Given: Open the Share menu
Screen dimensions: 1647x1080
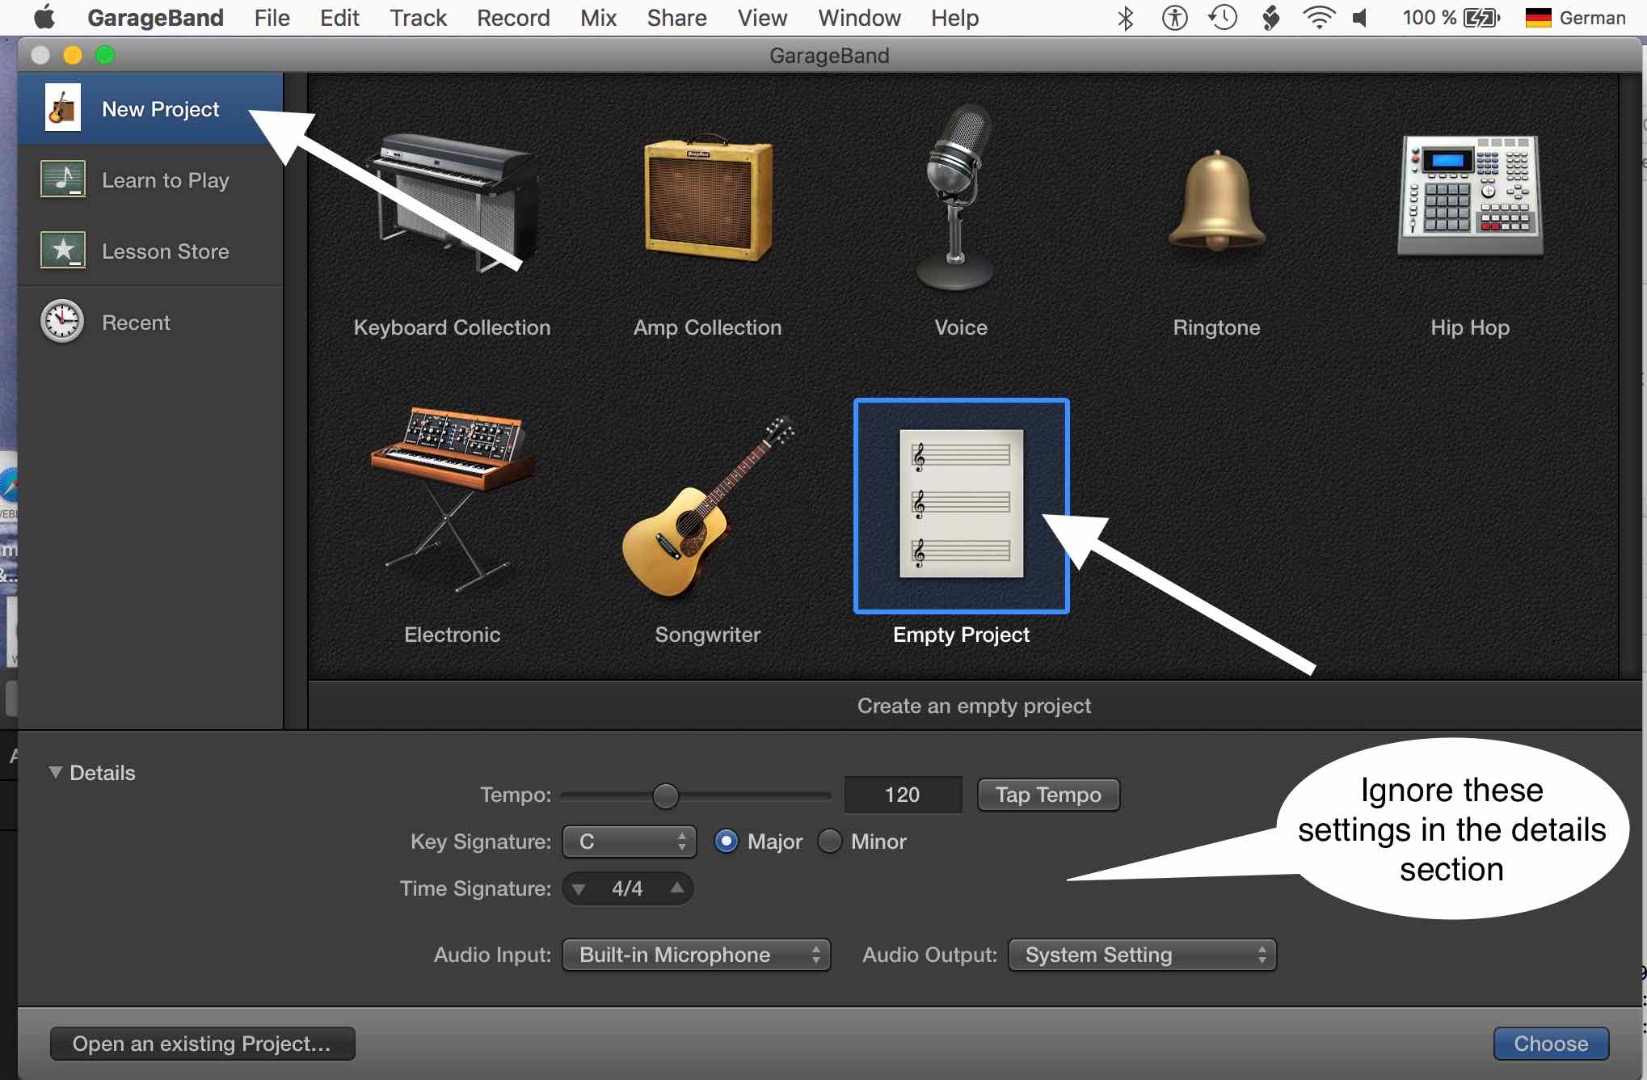Looking at the screenshot, I should (677, 18).
